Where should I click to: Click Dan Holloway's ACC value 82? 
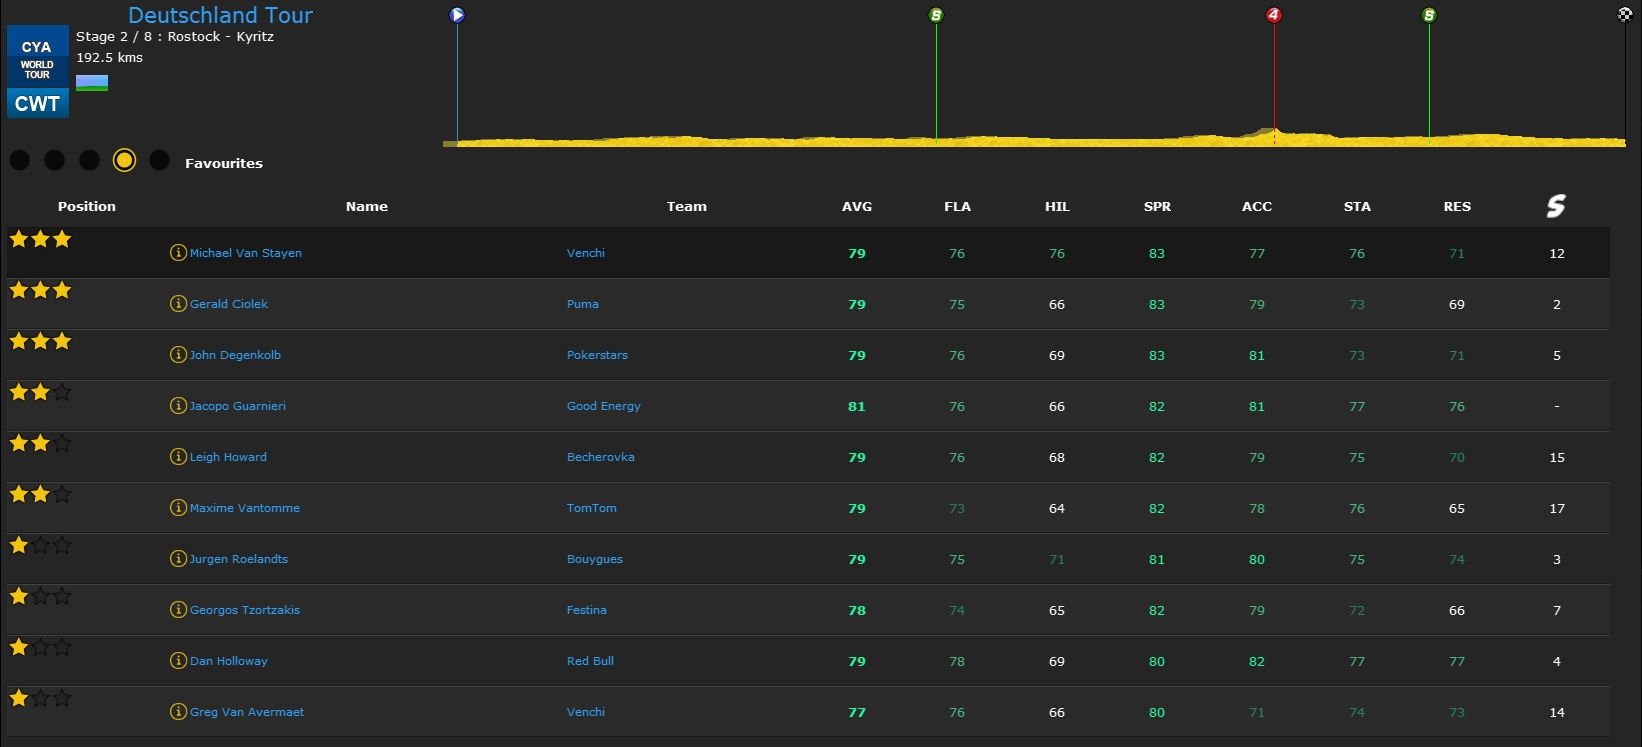pos(1257,661)
